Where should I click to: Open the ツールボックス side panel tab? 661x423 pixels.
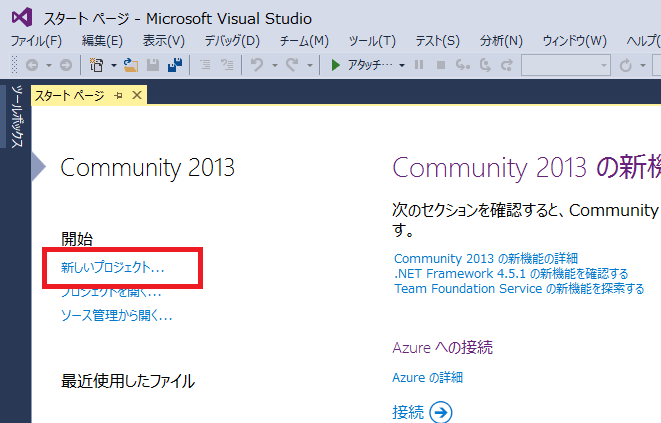17,116
